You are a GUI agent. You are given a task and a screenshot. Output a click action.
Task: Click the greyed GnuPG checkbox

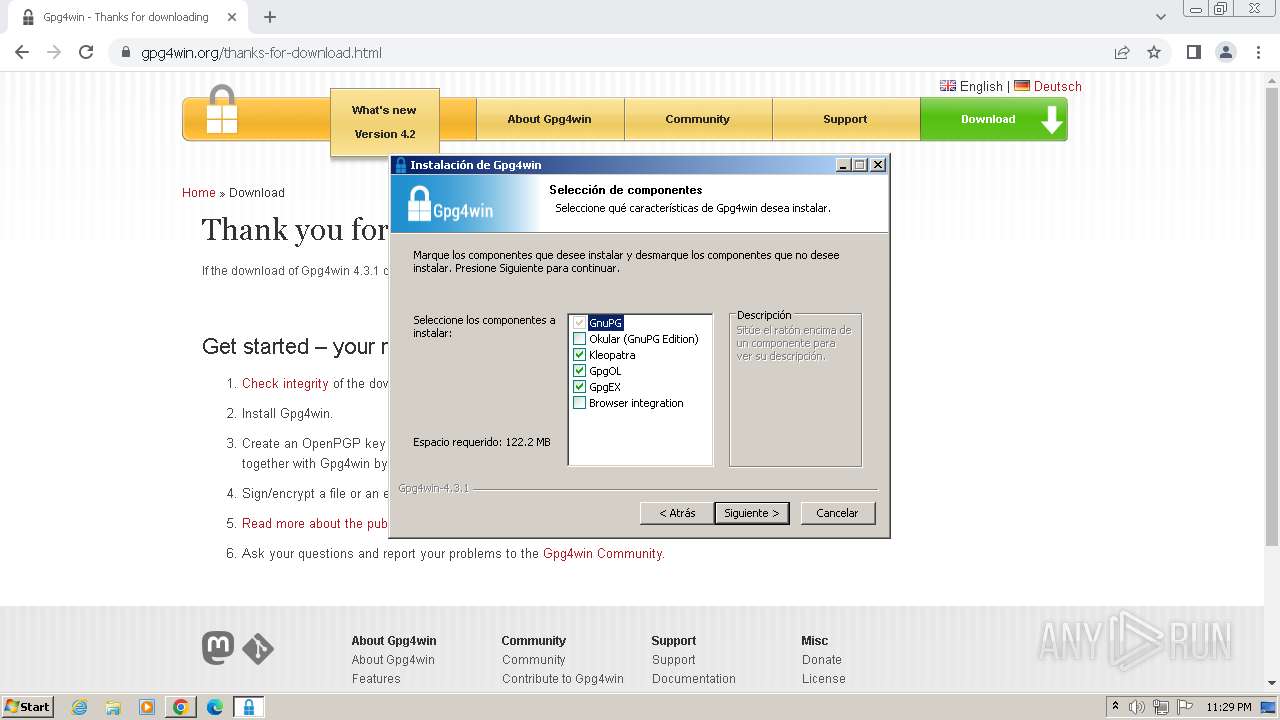(579, 323)
